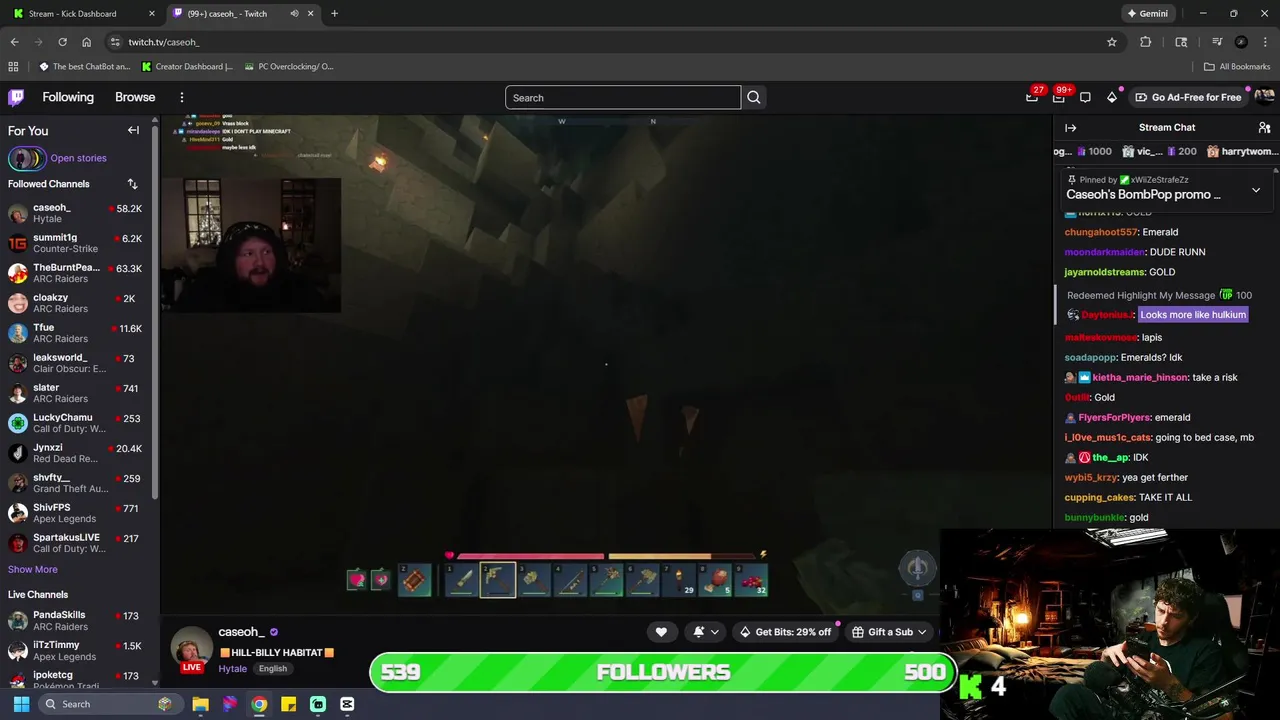Open Whispers speech bubble icon
The image size is (1280, 720).
click(1085, 97)
